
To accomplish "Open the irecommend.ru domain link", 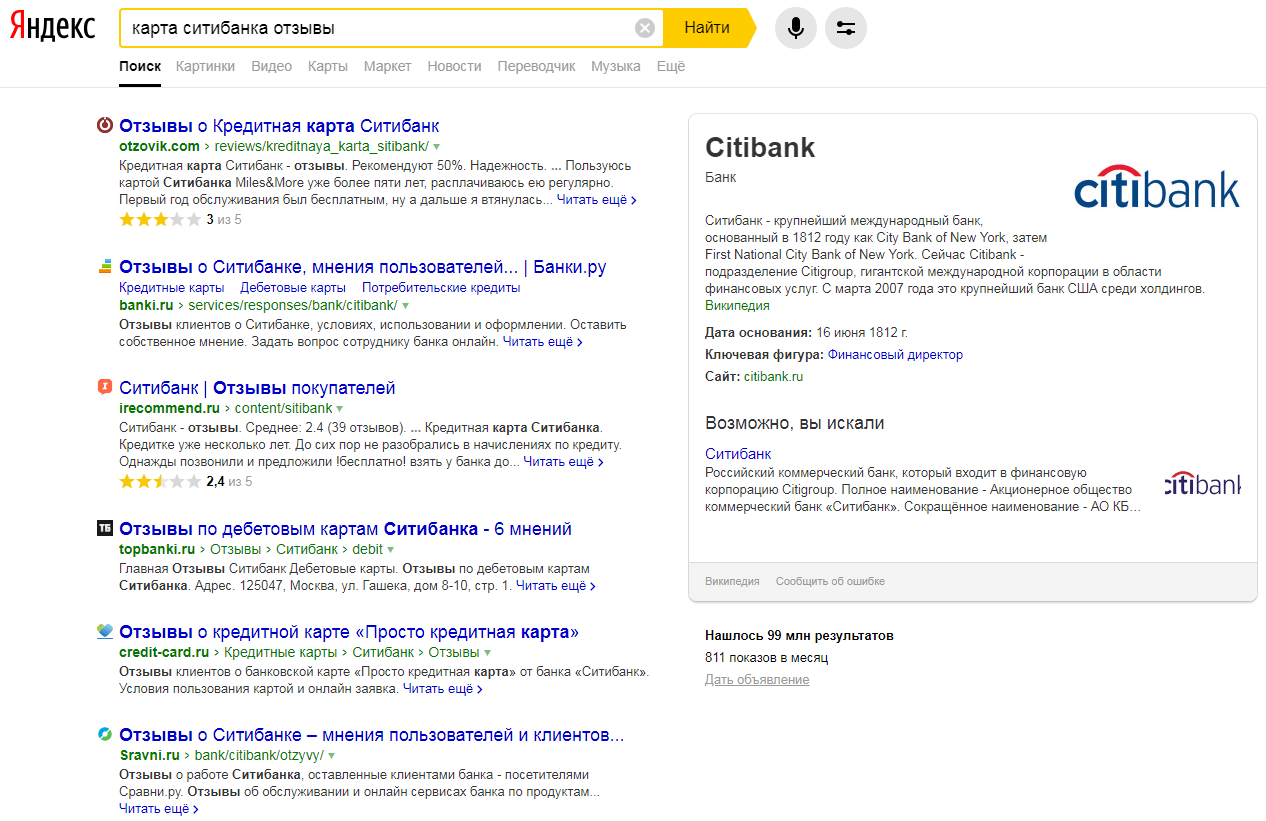I will point(169,408).
